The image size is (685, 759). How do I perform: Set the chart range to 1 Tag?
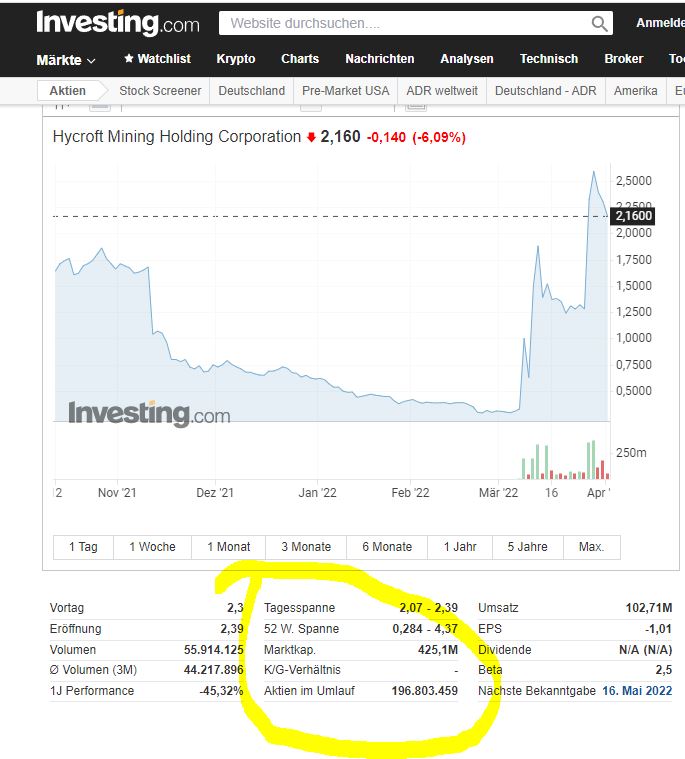pyautogui.click(x=83, y=547)
